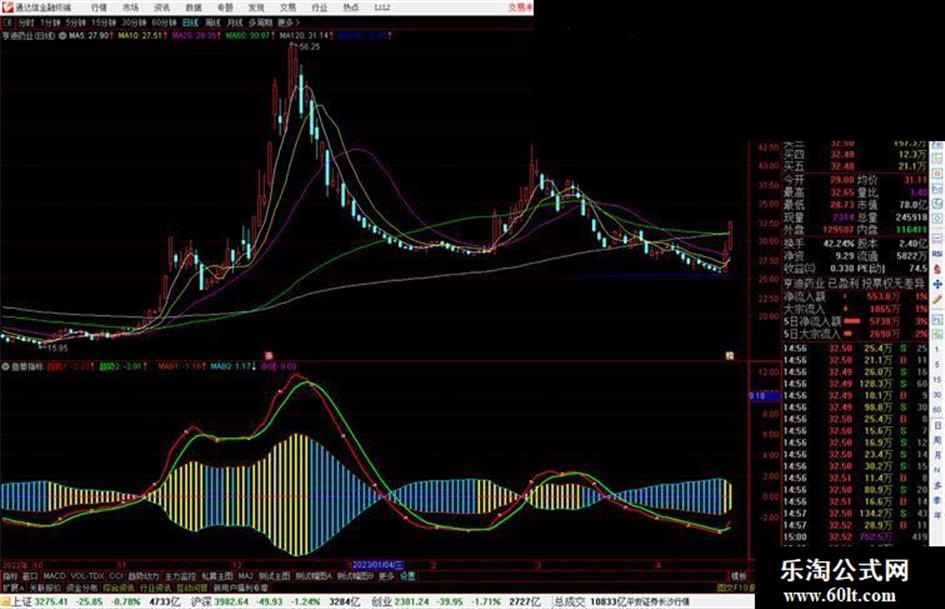Open the 市场 menu
Screen dimensions: 945x609
point(130,7)
